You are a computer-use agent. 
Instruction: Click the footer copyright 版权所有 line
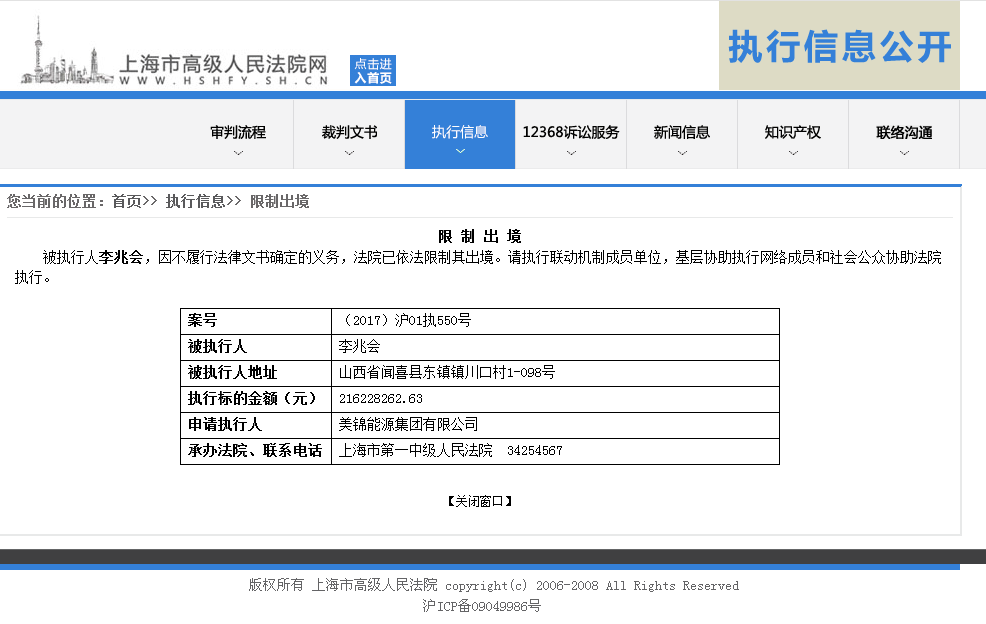[x=494, y=585]
